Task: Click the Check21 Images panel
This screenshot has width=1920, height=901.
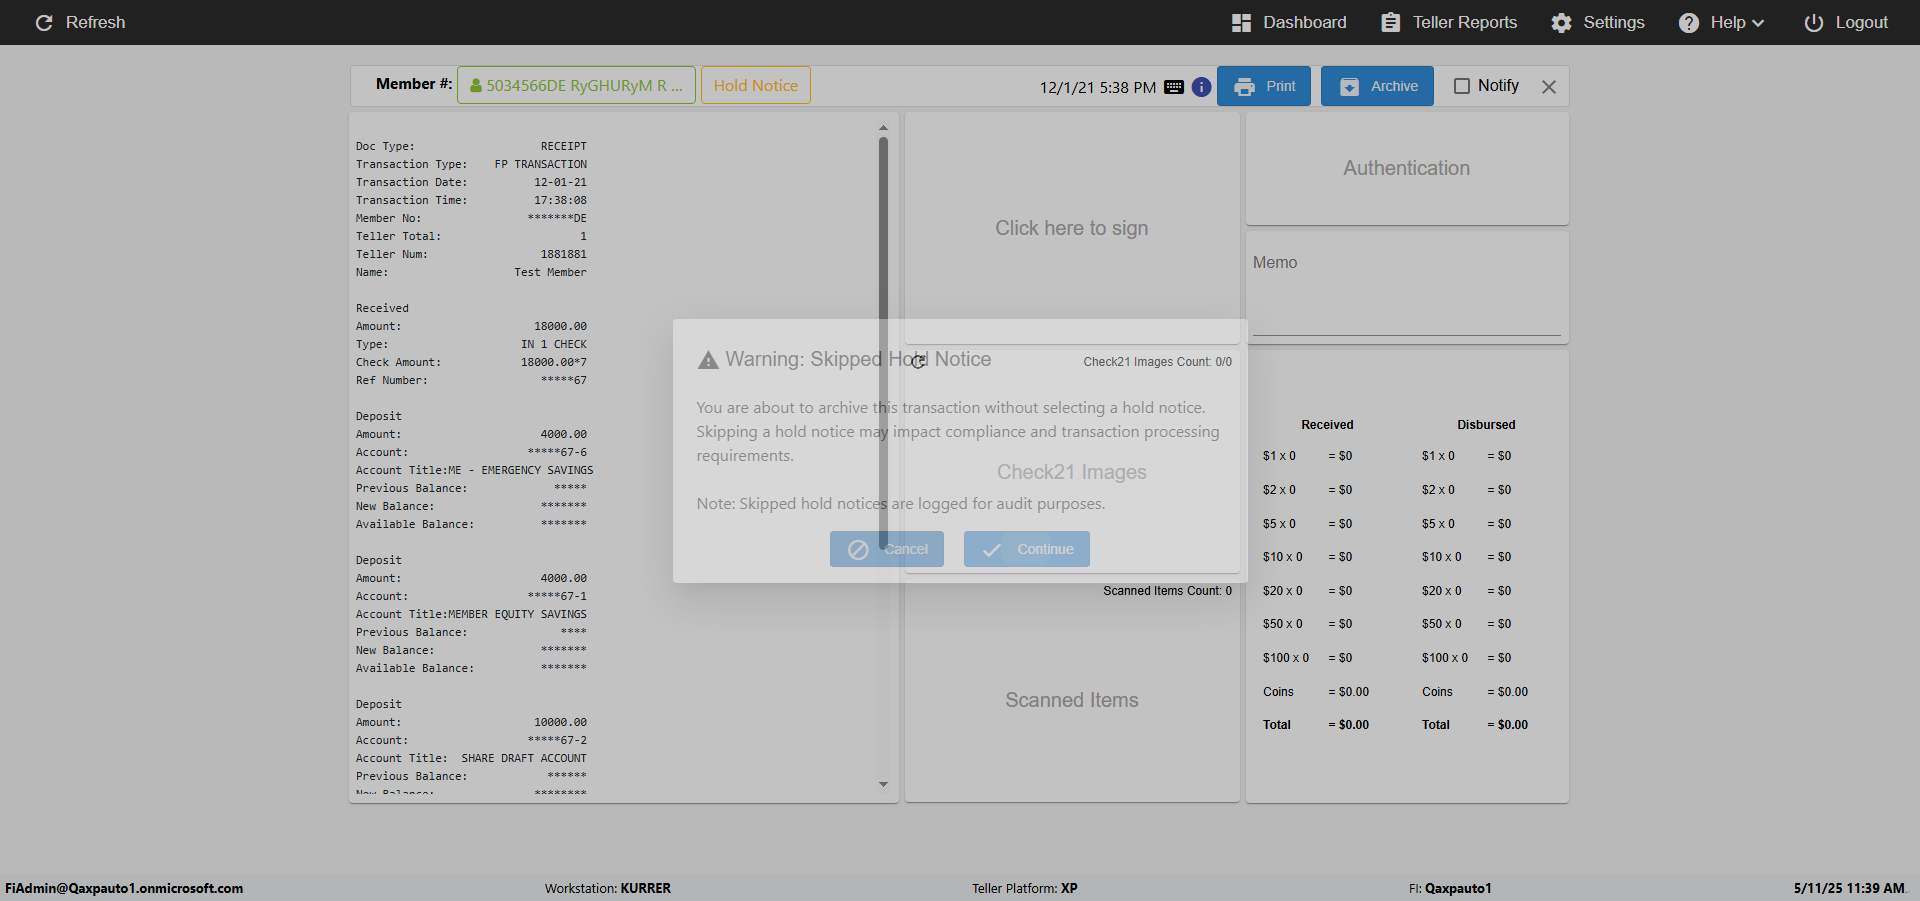Action: [x=1072, y=472]
